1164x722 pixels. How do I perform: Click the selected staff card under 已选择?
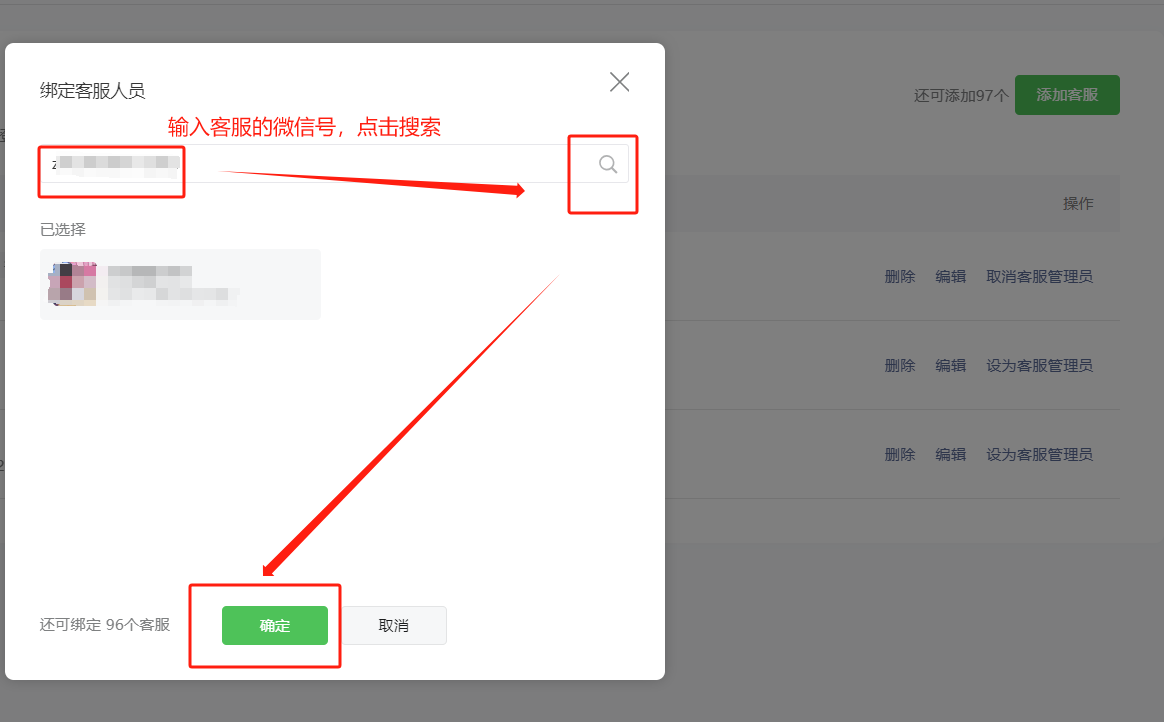(x=180, y=284)
